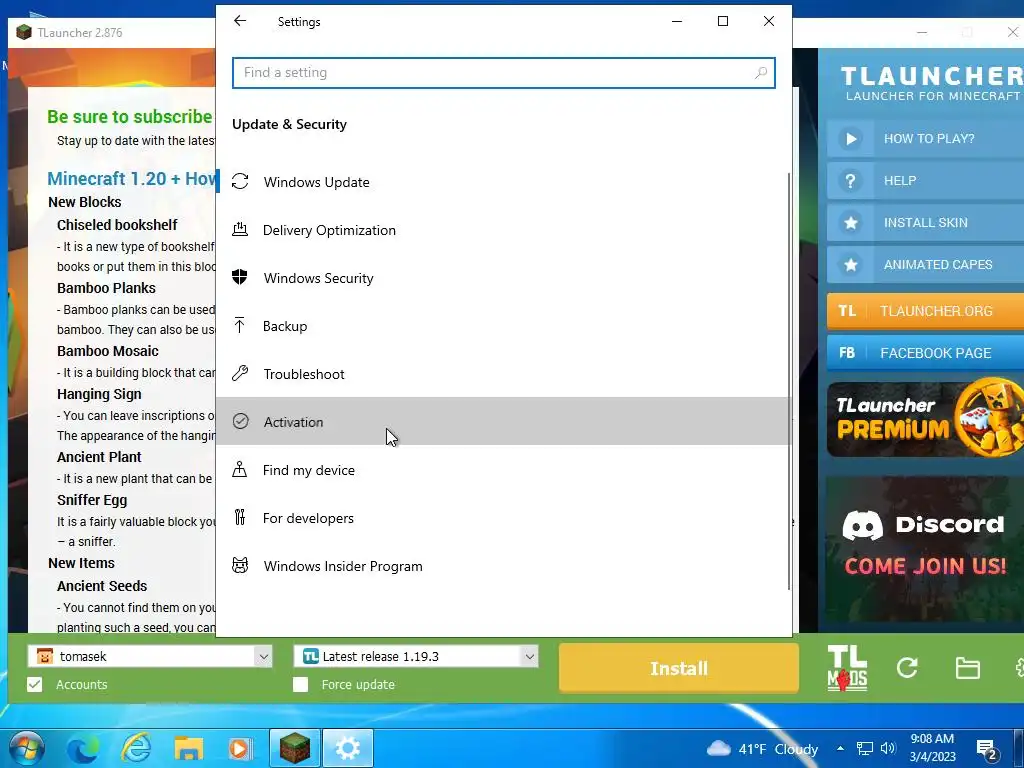Image resolution: width=1024 pixels, height=768 pixels.
Task: Select Troubleshoot label in settings list
Action: coord(304,374)
